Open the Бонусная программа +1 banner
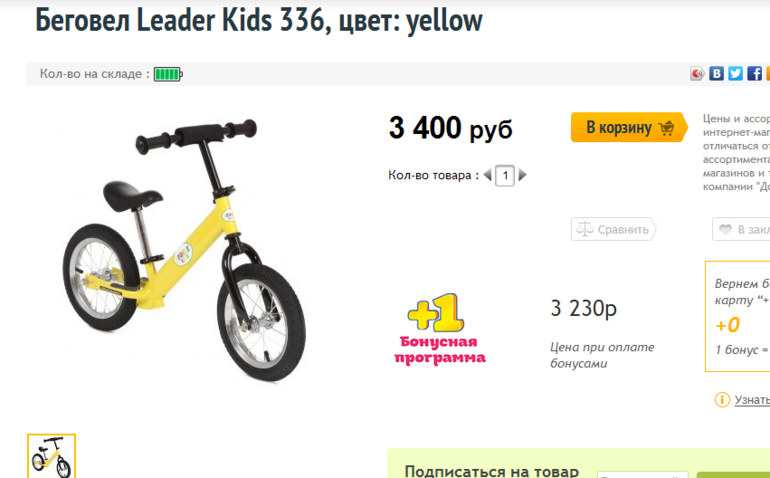The image size is (770, 478). click(x=439, y=329)
